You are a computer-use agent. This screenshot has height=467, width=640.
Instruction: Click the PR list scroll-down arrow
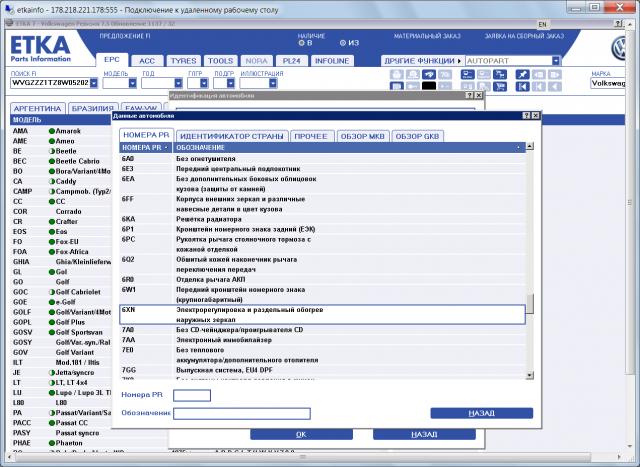tap(530, 375)
